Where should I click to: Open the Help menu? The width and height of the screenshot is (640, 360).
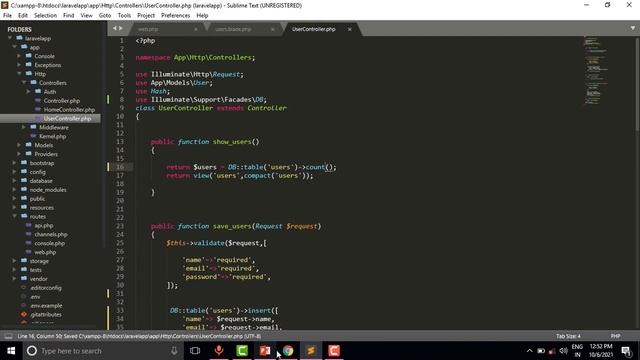click(202, 16)
